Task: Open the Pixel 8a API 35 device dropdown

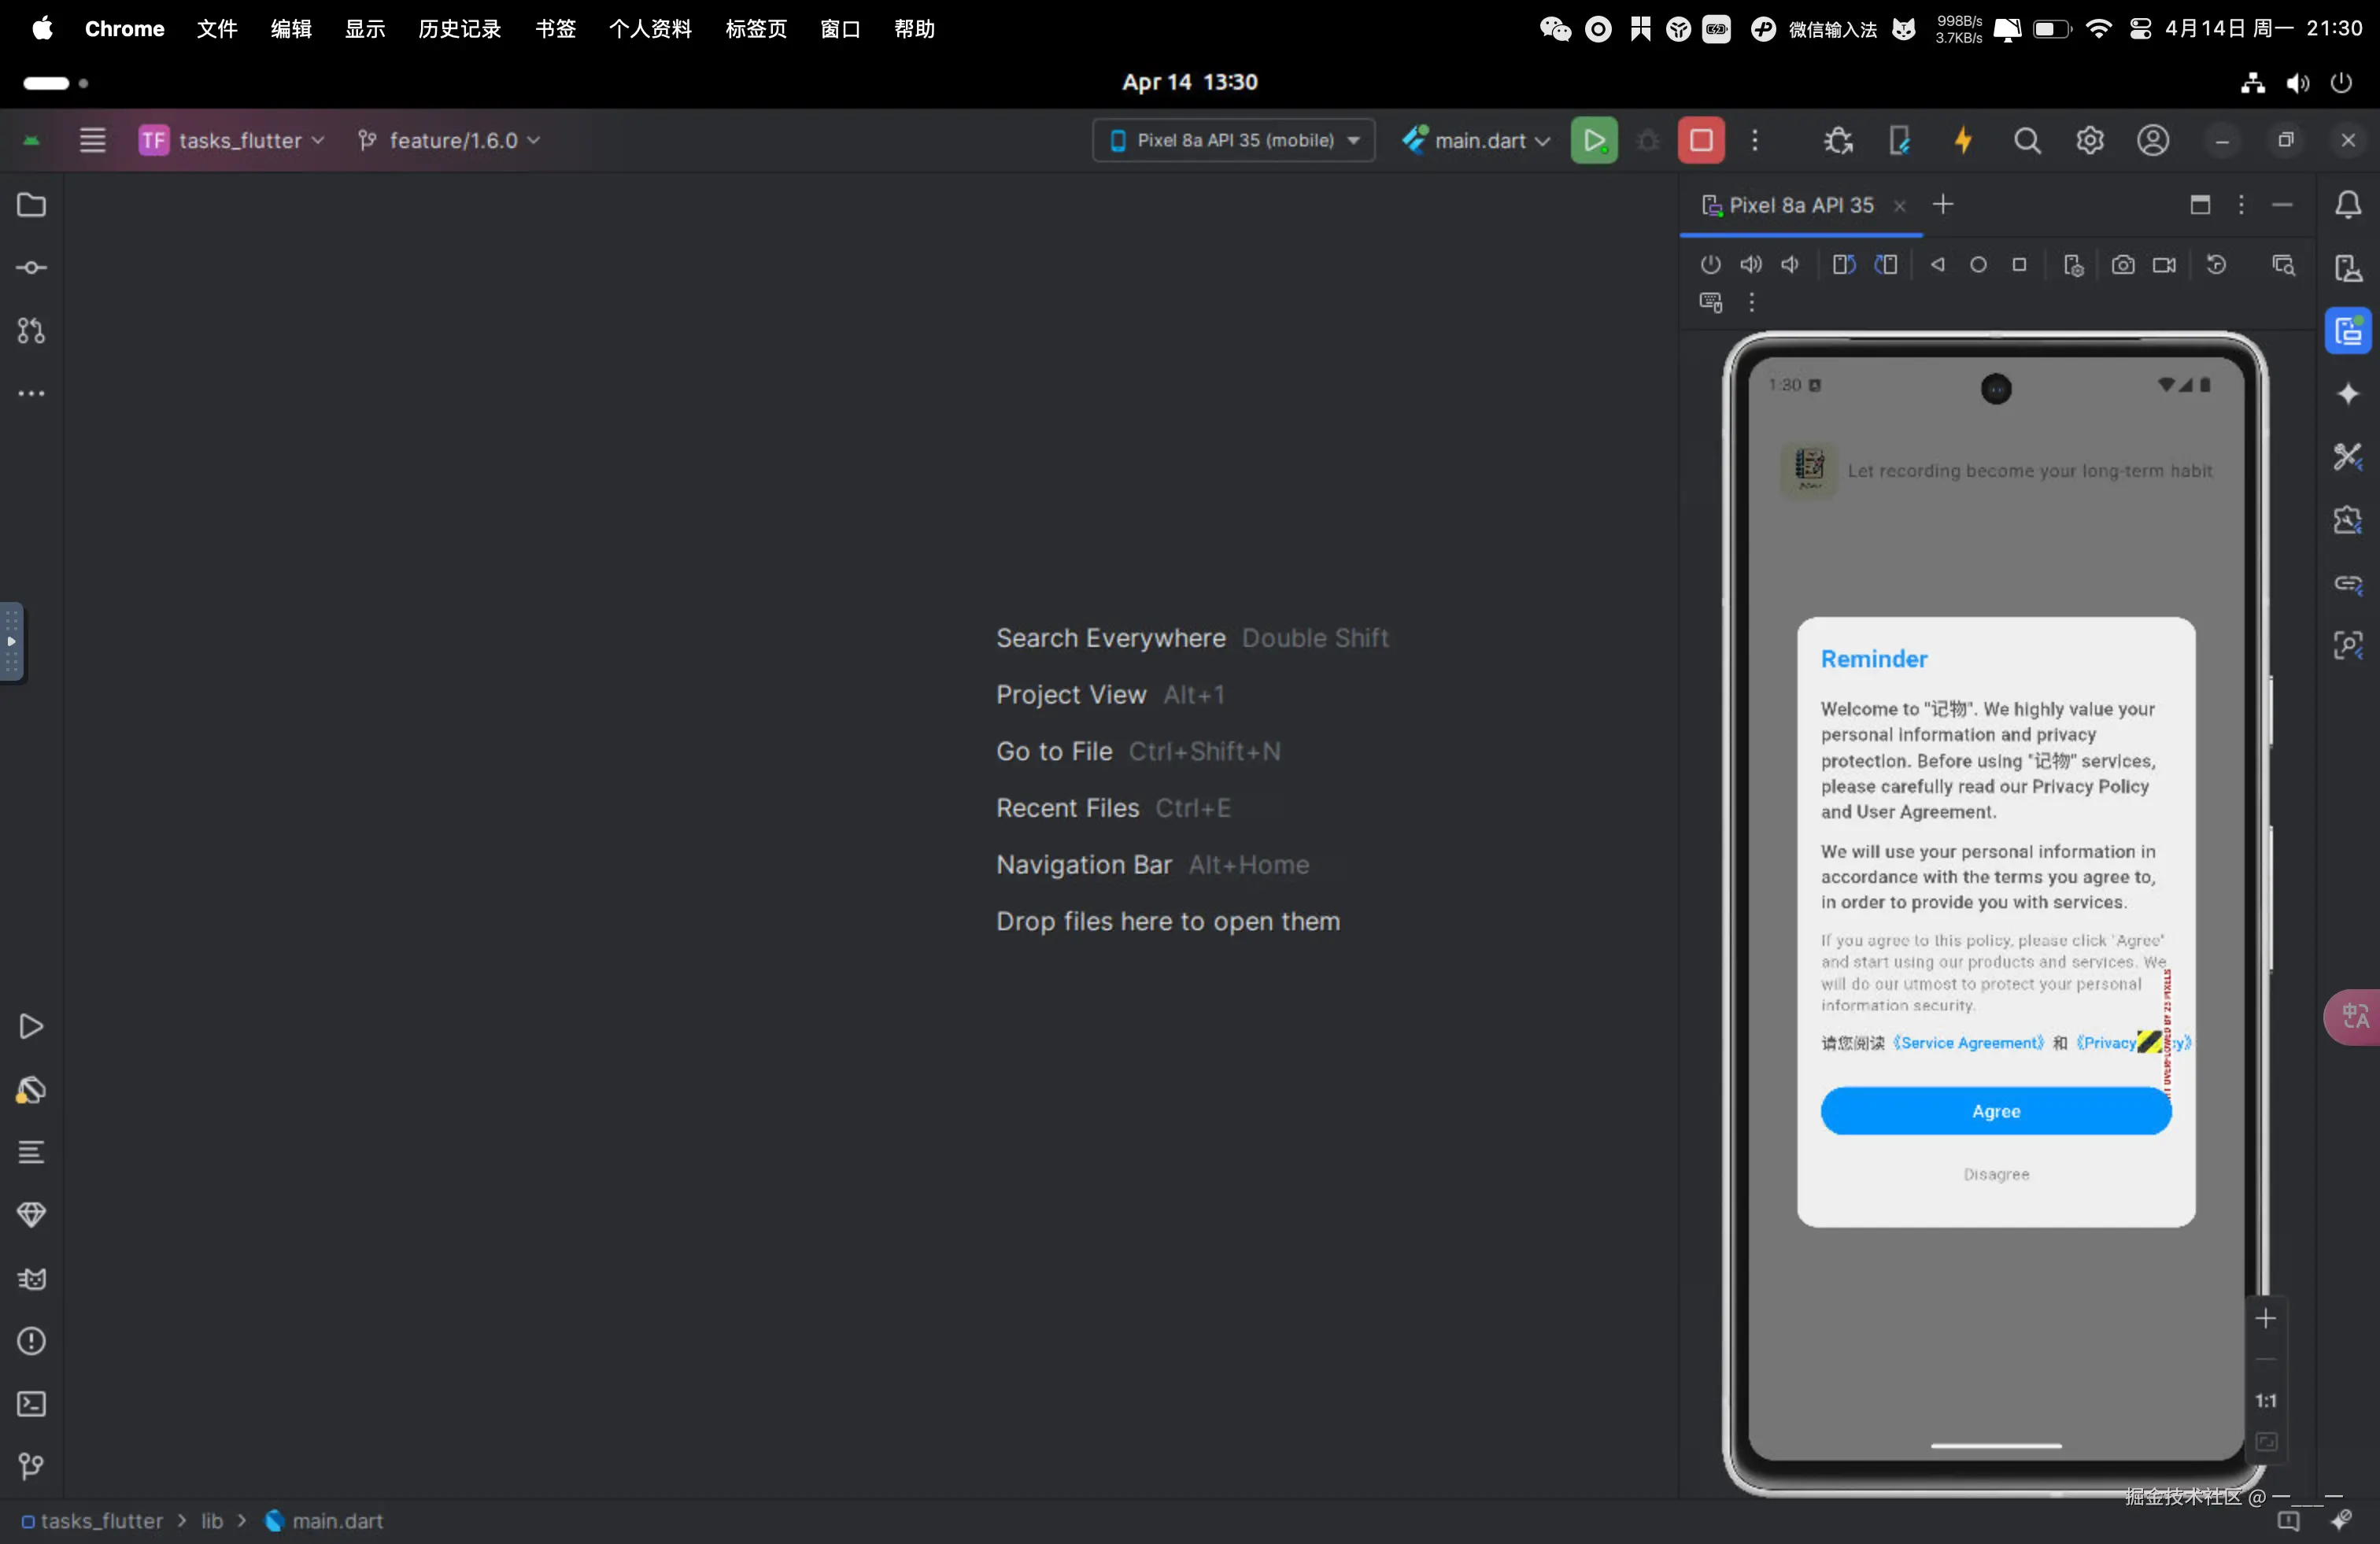Action: [1234, 141]
